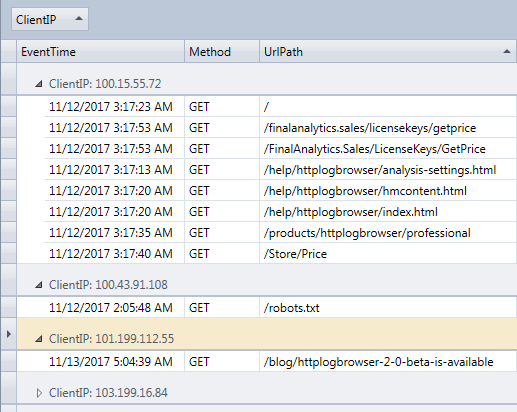
Task: Click row selector for the blog beta row
Action: [x=9, y=361]
